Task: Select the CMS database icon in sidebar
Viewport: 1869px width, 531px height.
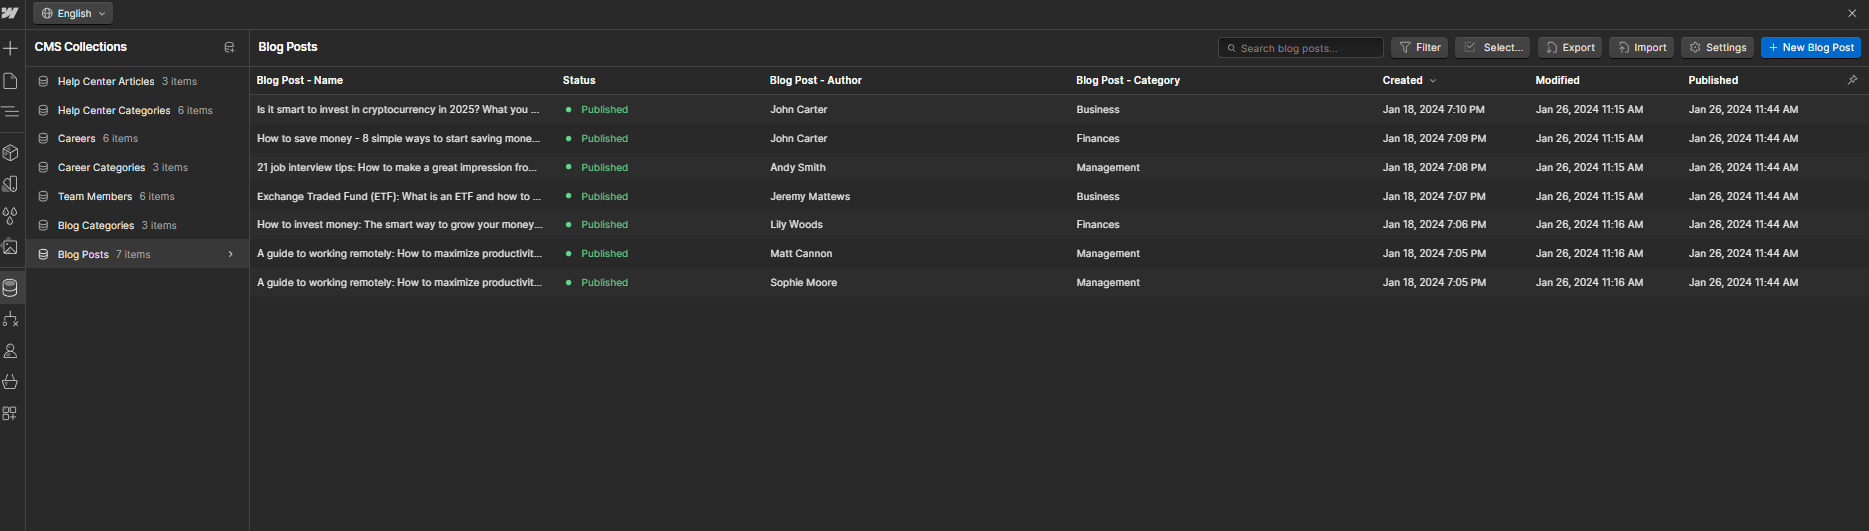Action: tap(10, 288)
